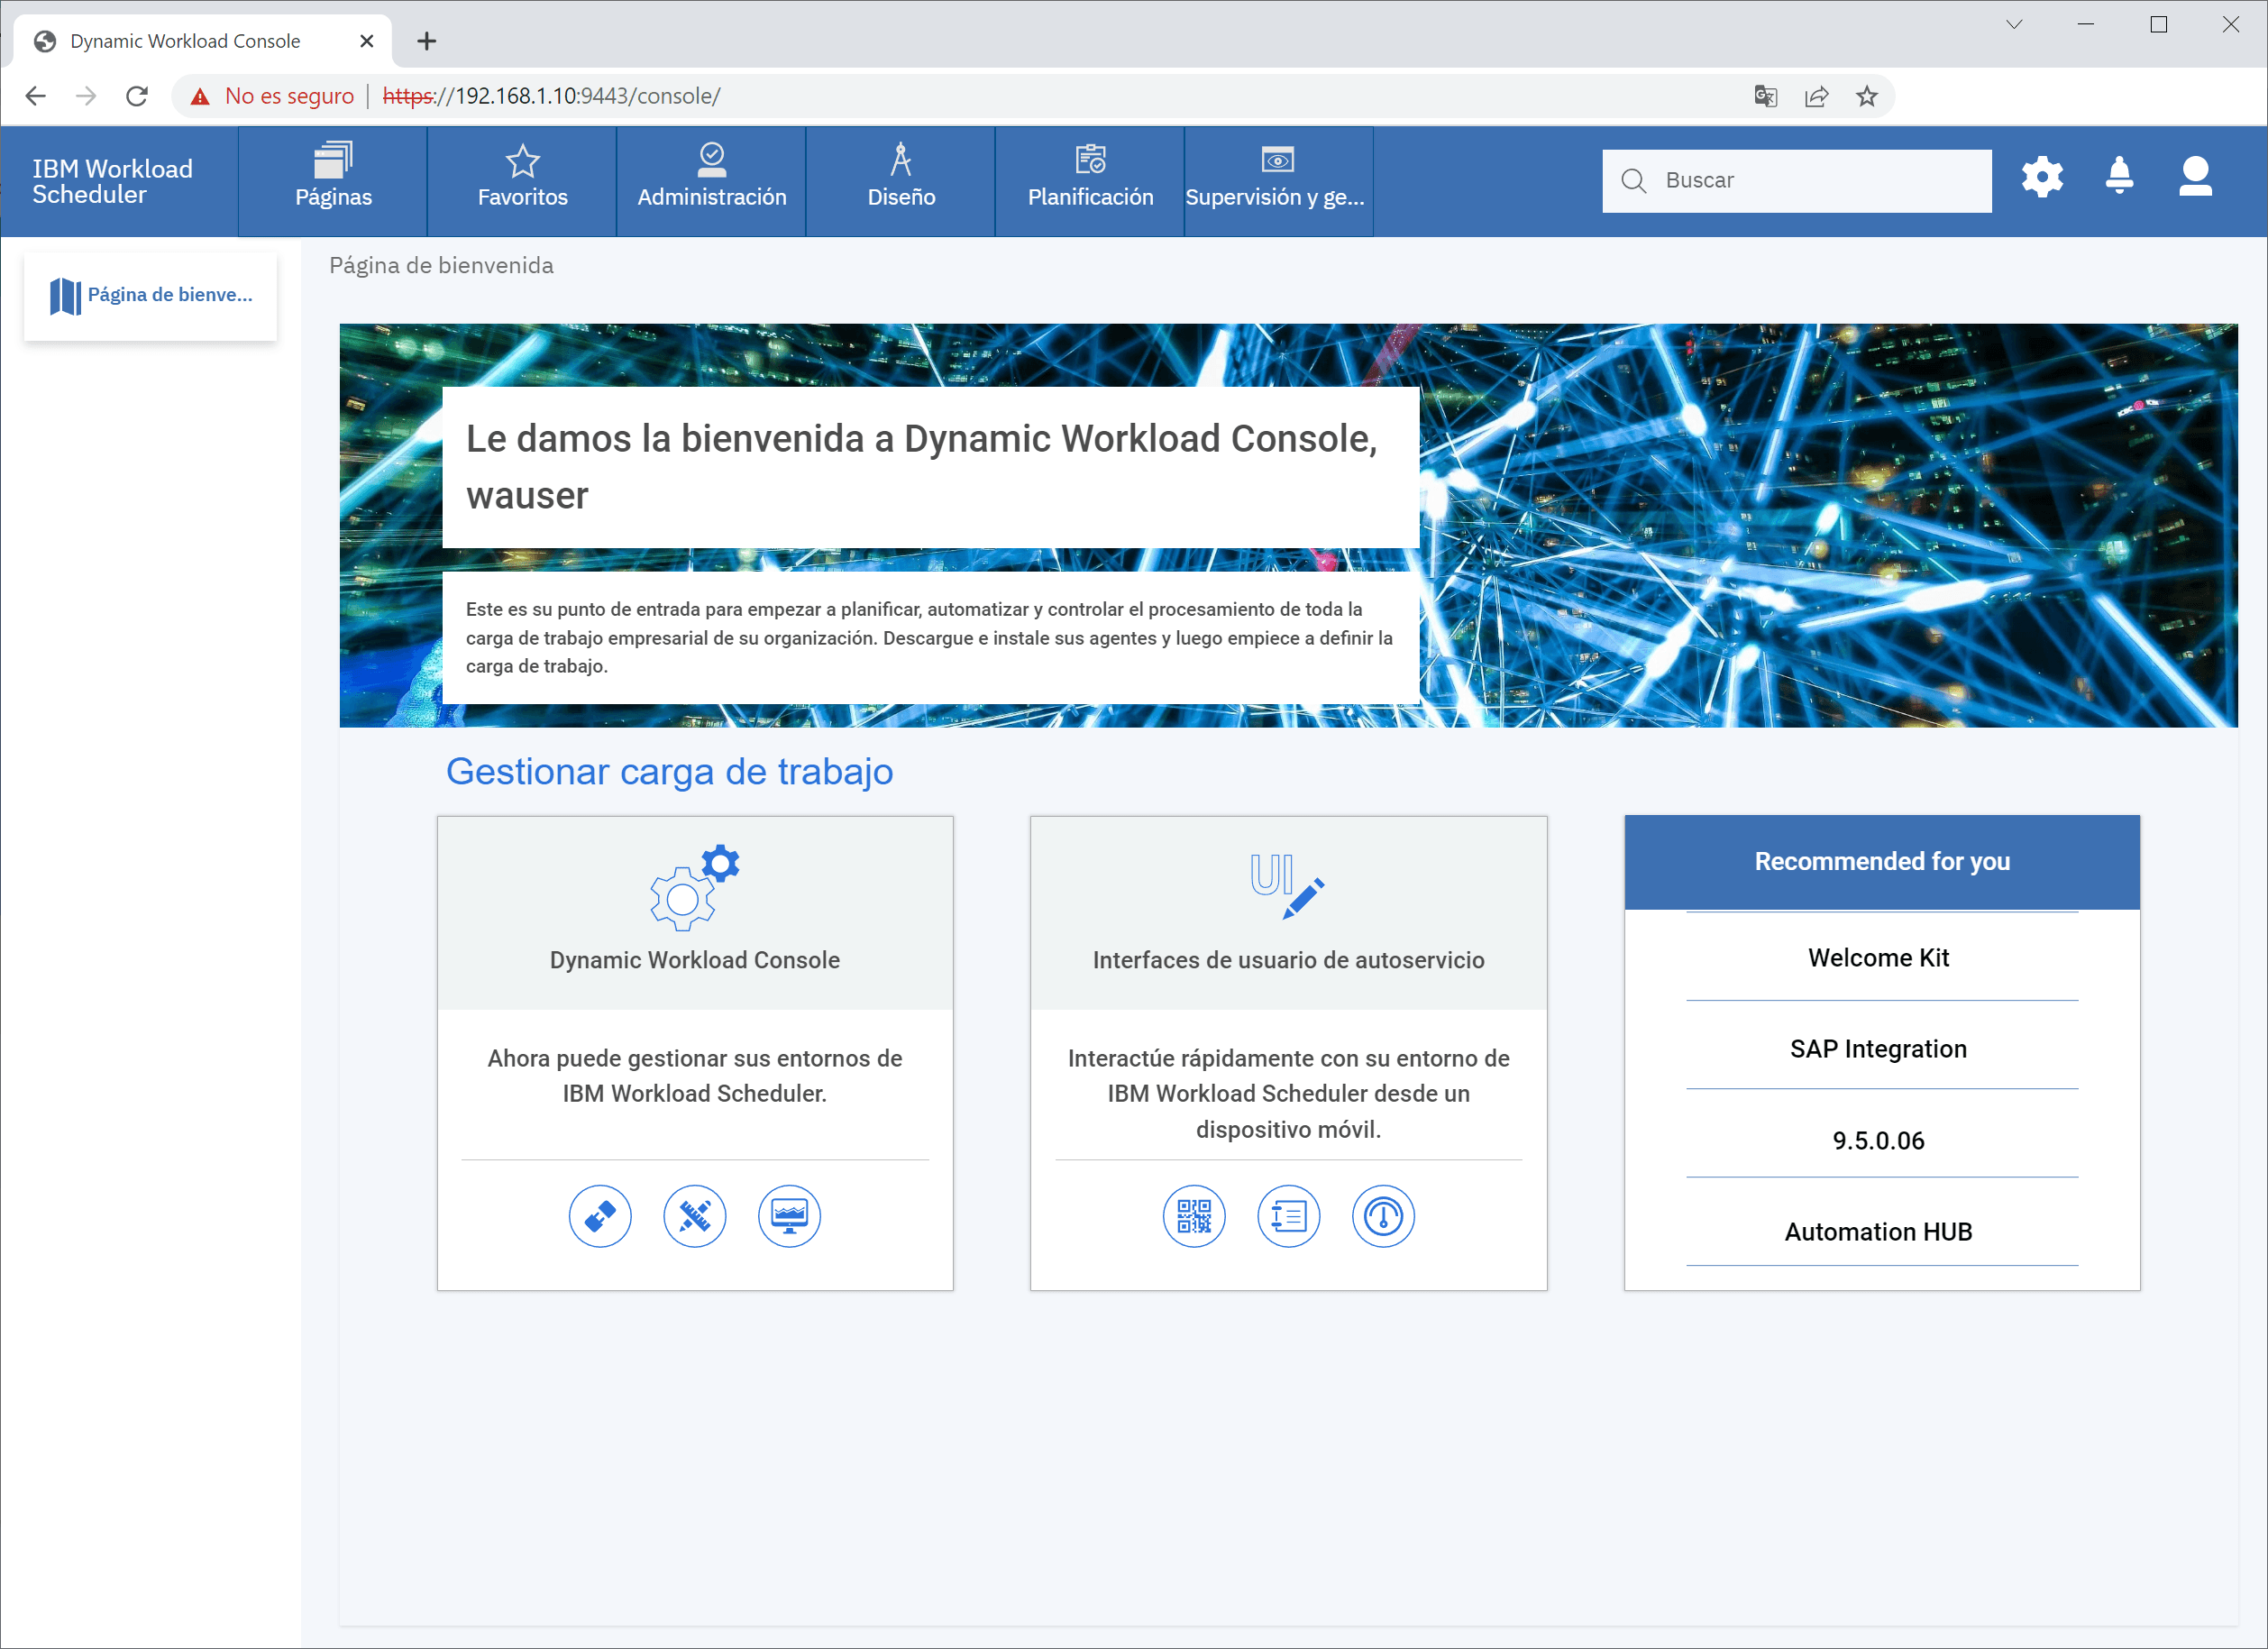The height and width of the screenshot is (1649, 2268).
Task: Click the magnifier icon in Buscar
Action: (x=1633, y=181)
